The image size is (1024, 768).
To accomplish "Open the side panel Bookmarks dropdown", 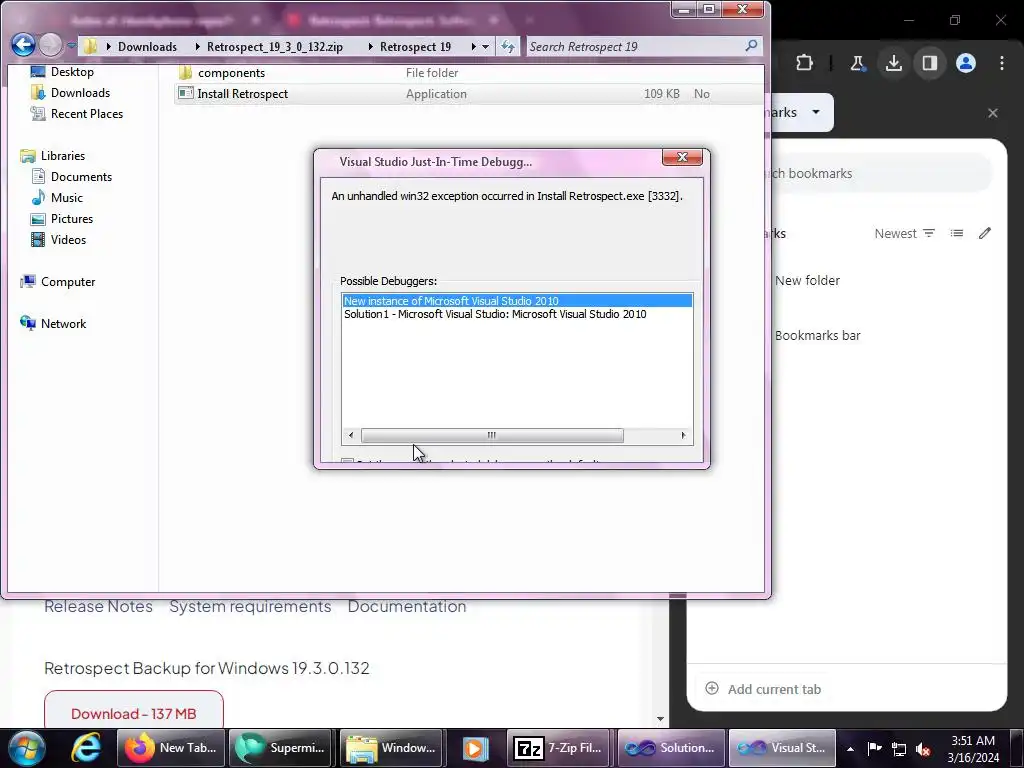I will pos(816,112).
